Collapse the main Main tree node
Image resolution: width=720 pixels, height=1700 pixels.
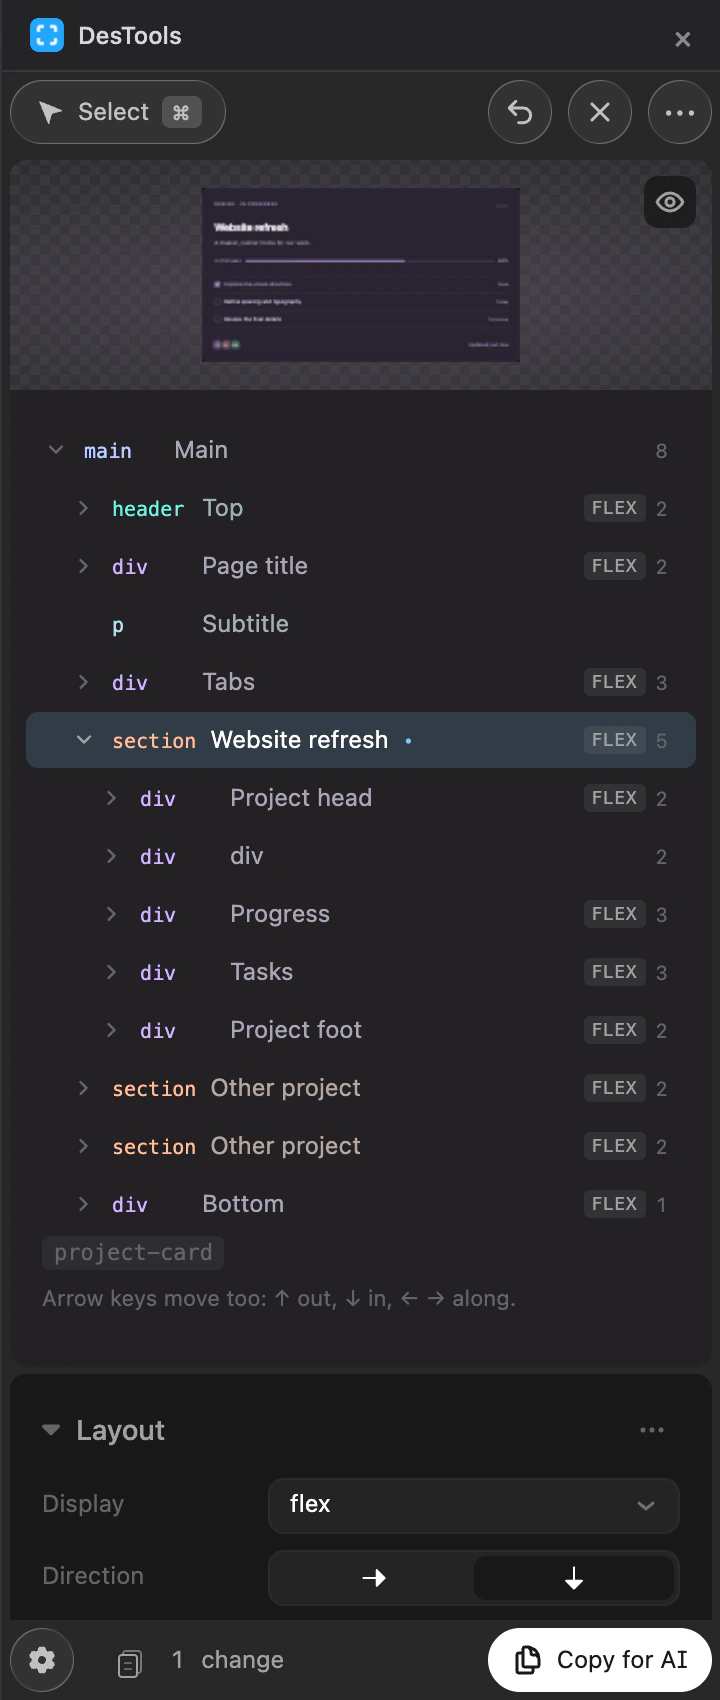(56, 451)
